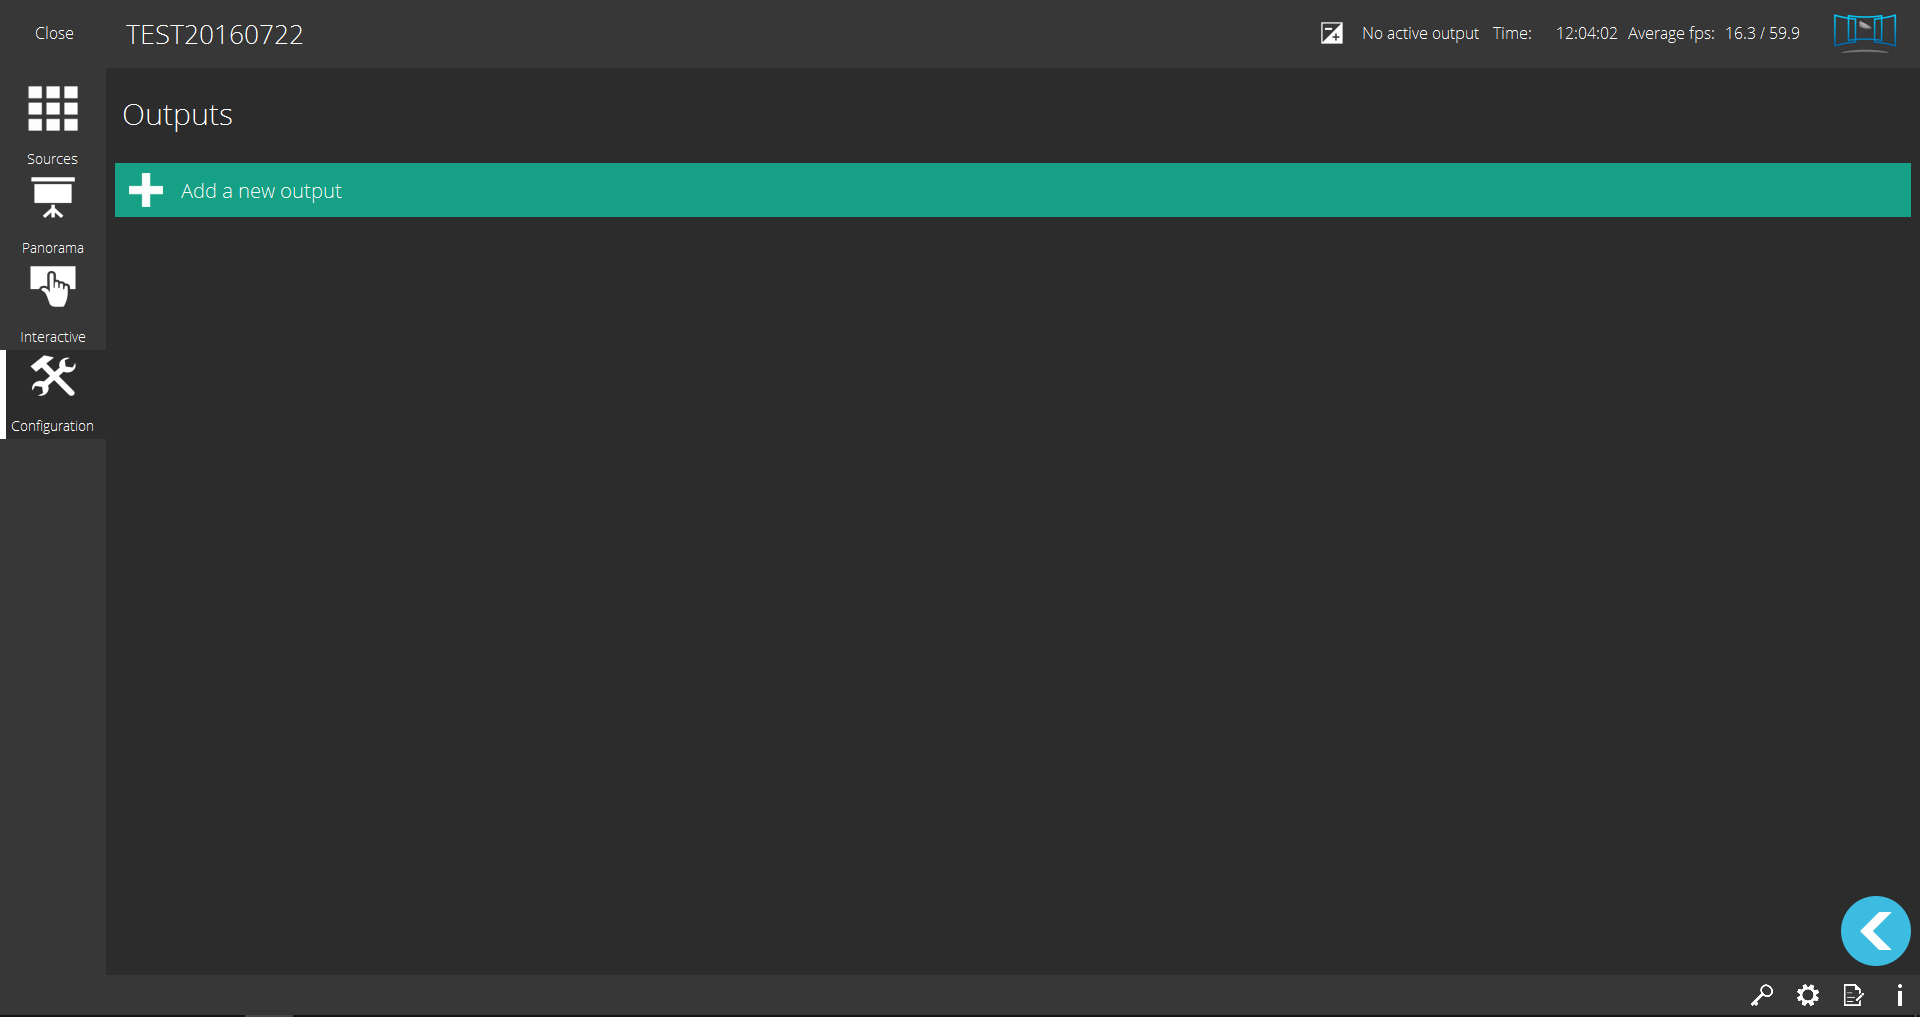Close the TEST20160722 project
1920x1017 pixels.
coord(54,33)
